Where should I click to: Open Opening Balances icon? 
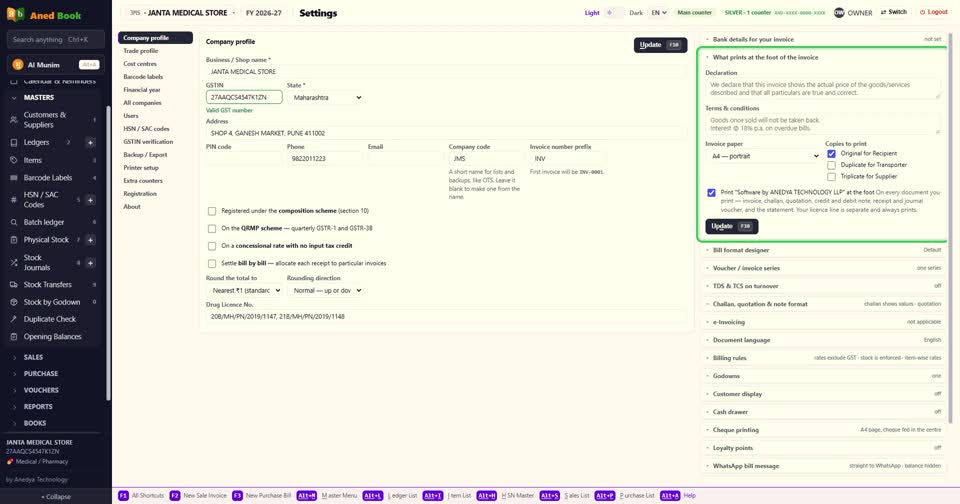[13, 337]
